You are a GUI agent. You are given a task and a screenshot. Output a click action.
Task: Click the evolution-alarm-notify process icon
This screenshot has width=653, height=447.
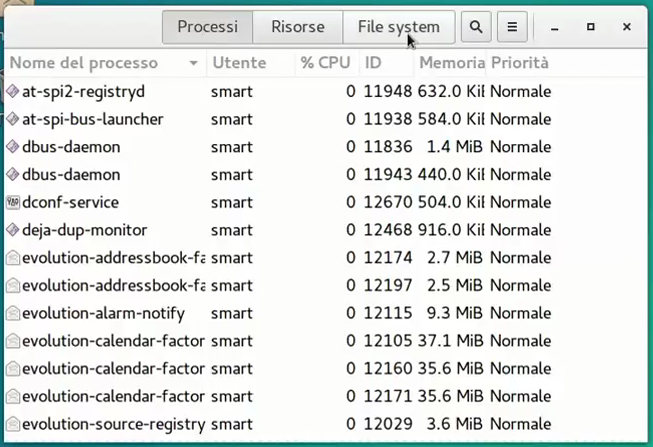12,313
